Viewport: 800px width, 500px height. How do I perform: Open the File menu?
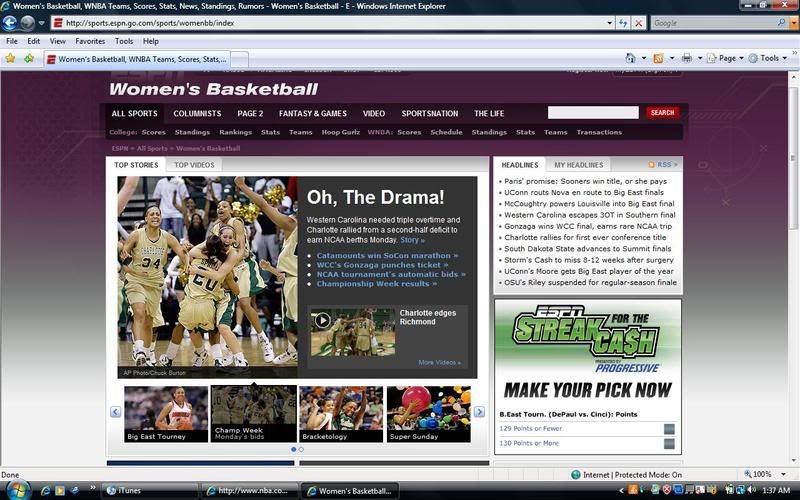12,41
